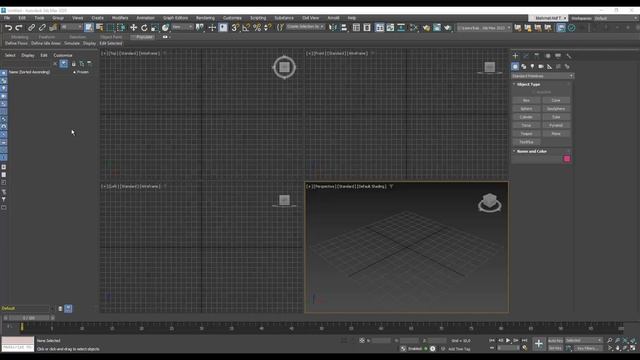Click the Torus primitive button

click(526, 125)
